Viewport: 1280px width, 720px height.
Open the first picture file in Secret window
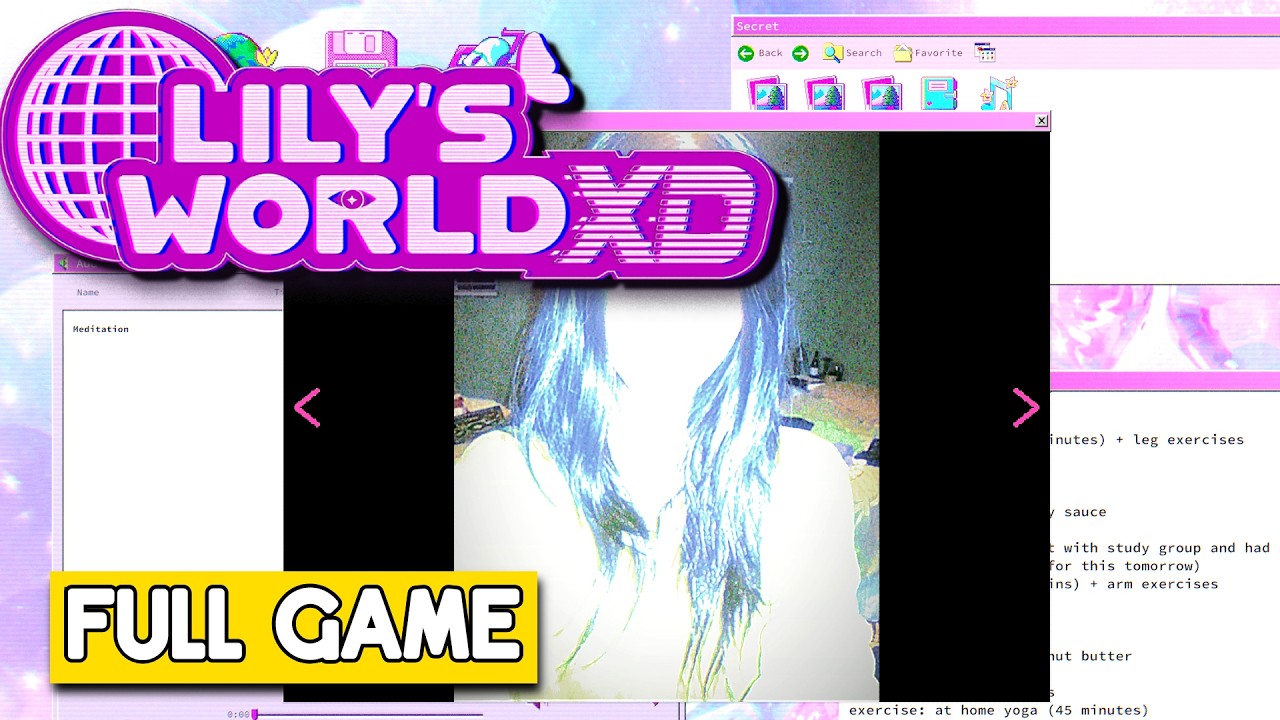pos(768,94)
